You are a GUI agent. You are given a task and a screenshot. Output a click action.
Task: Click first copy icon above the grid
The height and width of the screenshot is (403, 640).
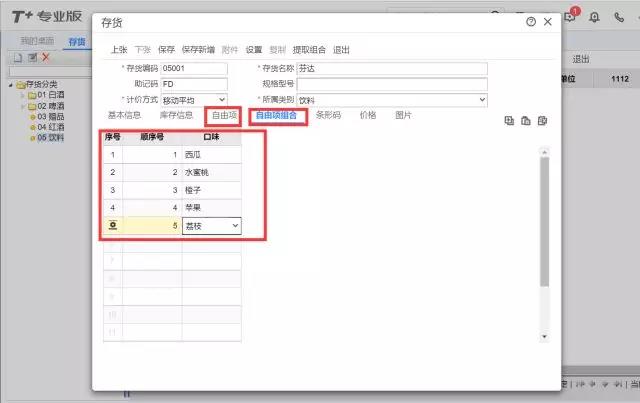point(509,120)
